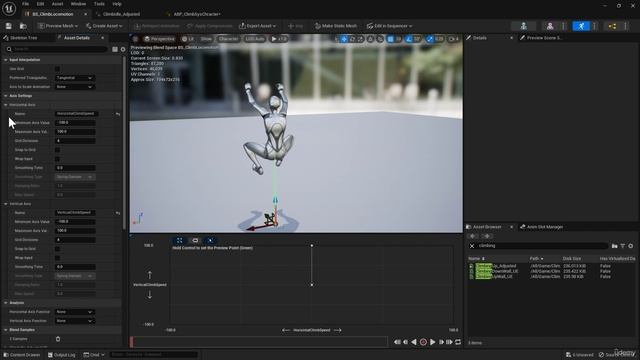Click the Make Static Mesh button

click(x=336, y=26)
